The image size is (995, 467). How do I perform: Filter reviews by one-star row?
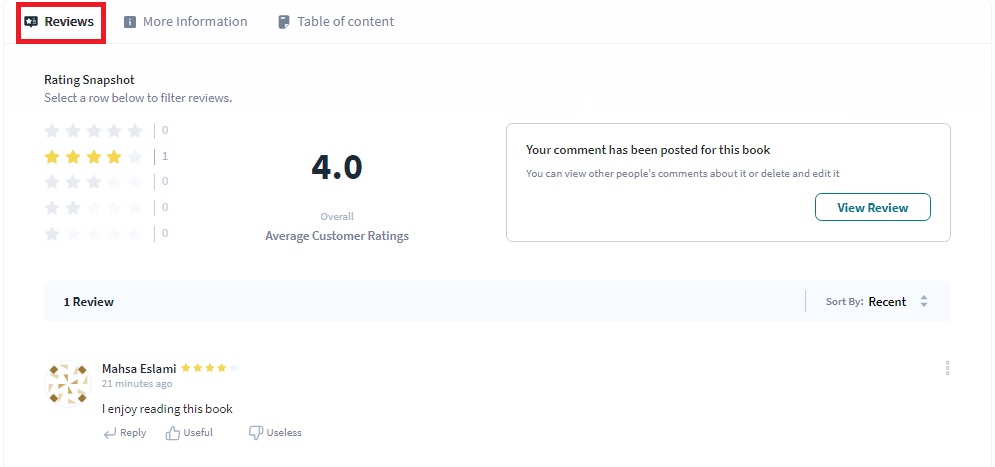coord(96,234)
